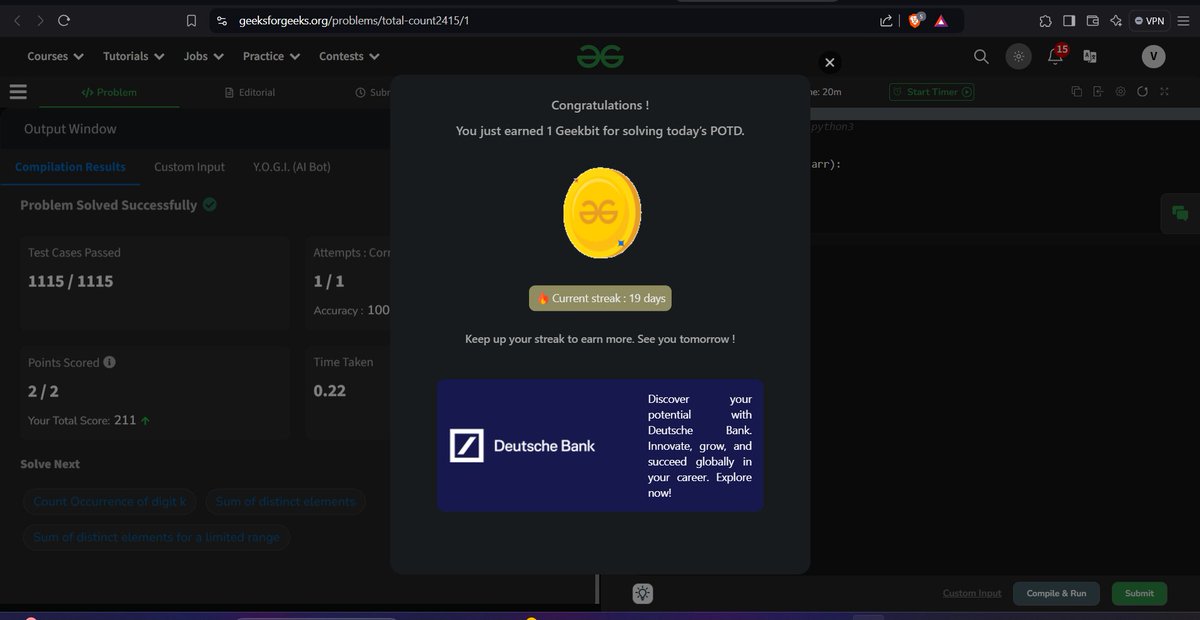1200x620 pixels.
Task: Click the 1115 / 1115 test cases value
Action: pos(70,281)
